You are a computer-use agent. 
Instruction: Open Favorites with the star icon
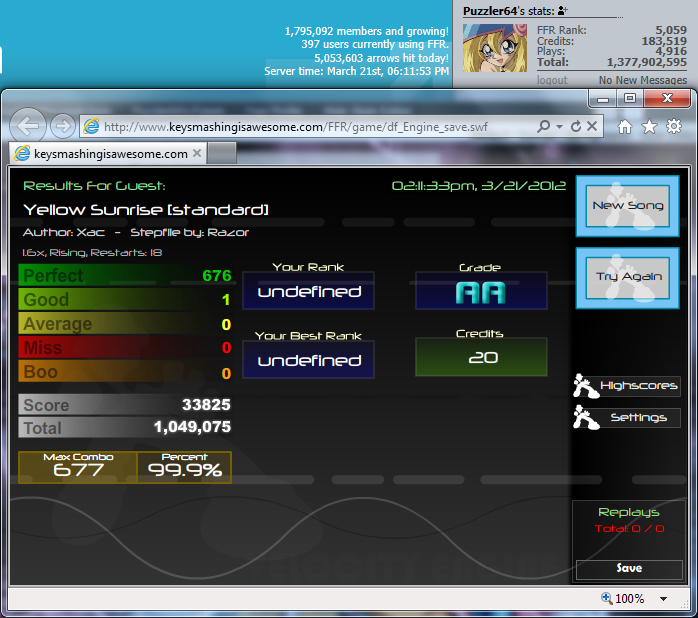click(x=649, y=127)
